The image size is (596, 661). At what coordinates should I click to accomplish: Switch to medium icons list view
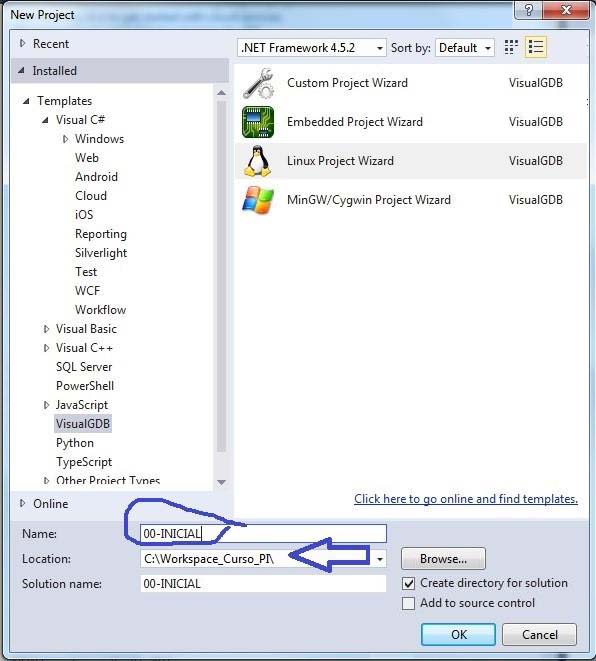pyautogui.click(x=536, y=47)
